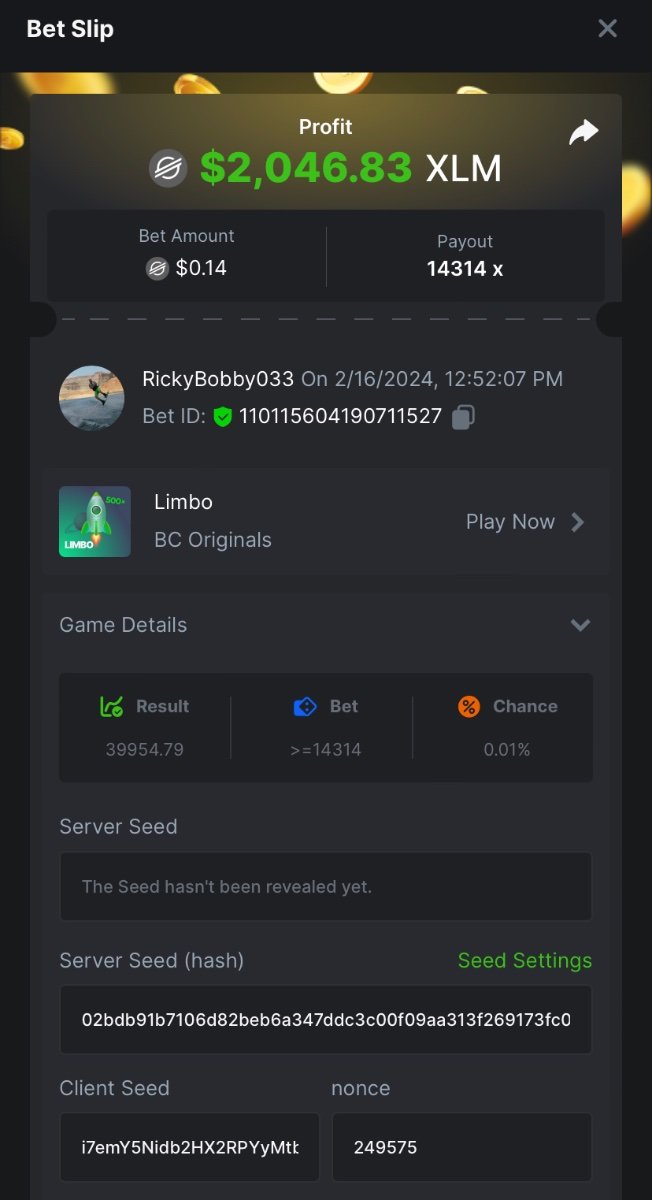Click the Limbo game thumbnail
This screenshot has height=1200, width=652.
95,521
